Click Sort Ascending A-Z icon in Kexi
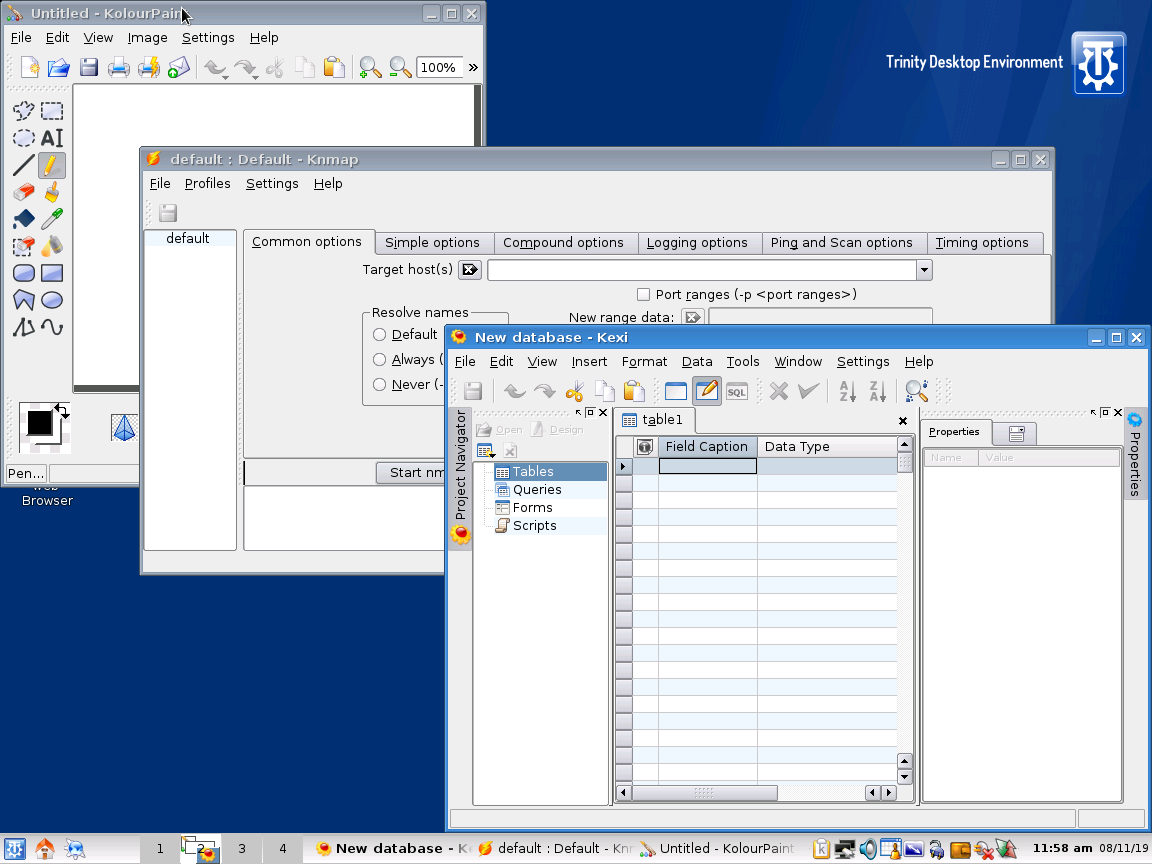The height and width of the screenshot is (864, 1152). 847,391
